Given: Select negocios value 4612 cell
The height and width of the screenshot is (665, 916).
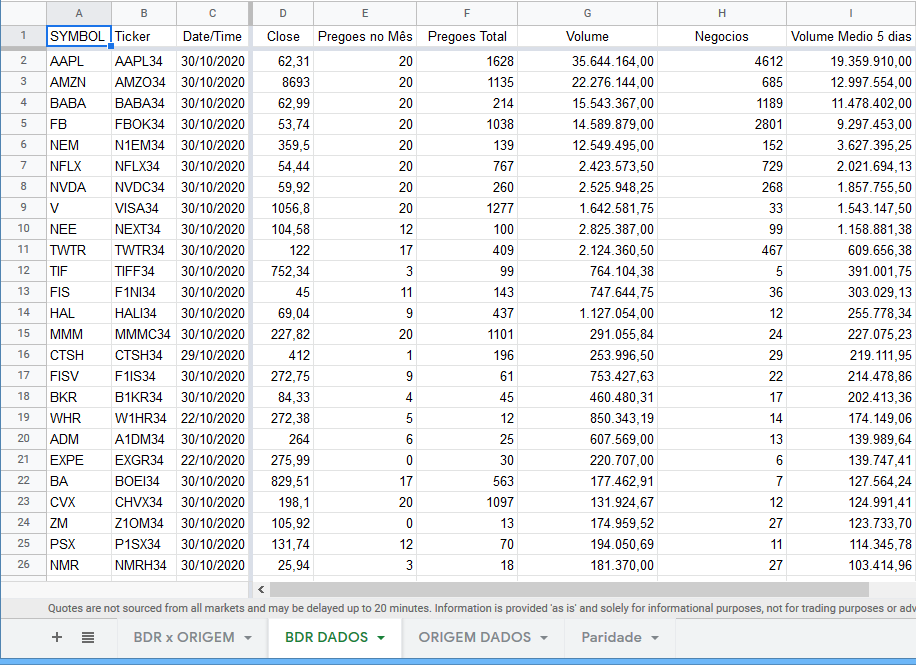Looking at the screenshot, I should [x=722, y=61].
